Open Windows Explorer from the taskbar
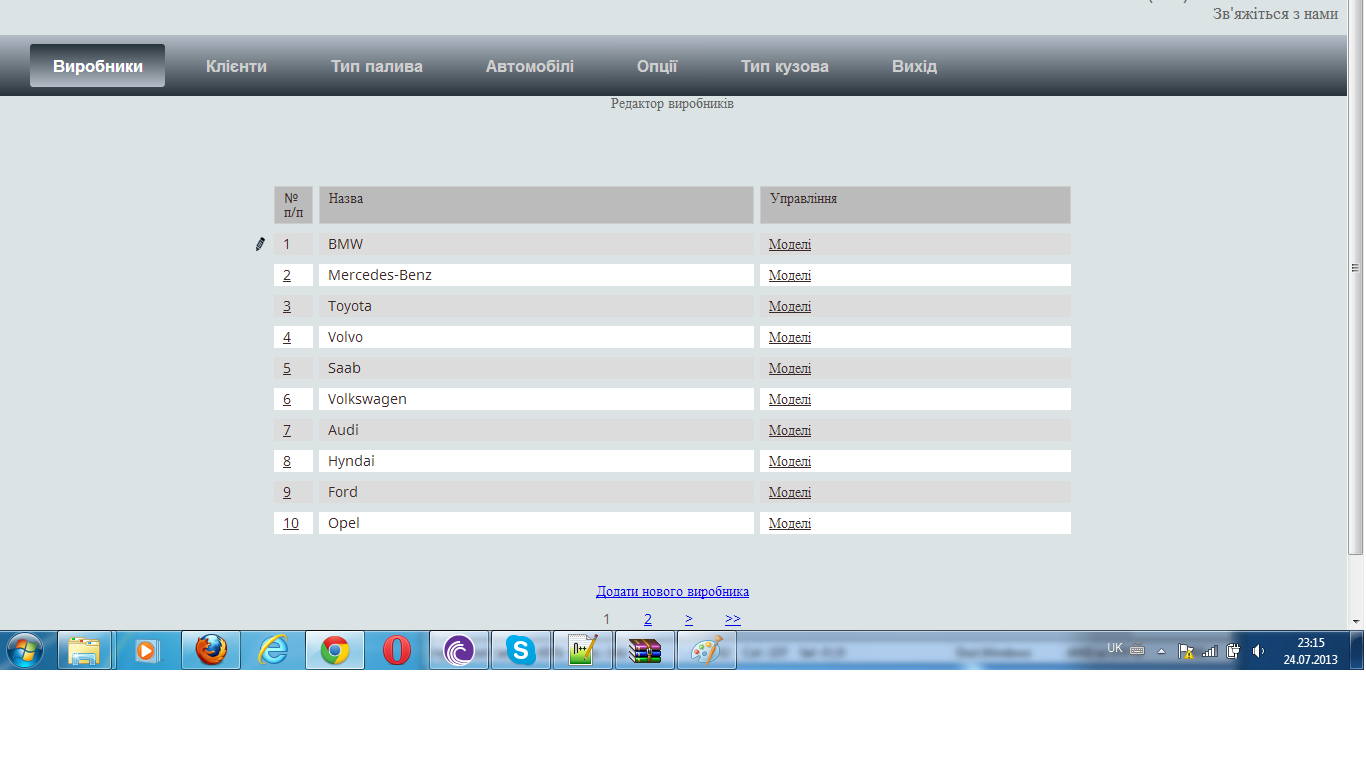 tap(85, 651)
